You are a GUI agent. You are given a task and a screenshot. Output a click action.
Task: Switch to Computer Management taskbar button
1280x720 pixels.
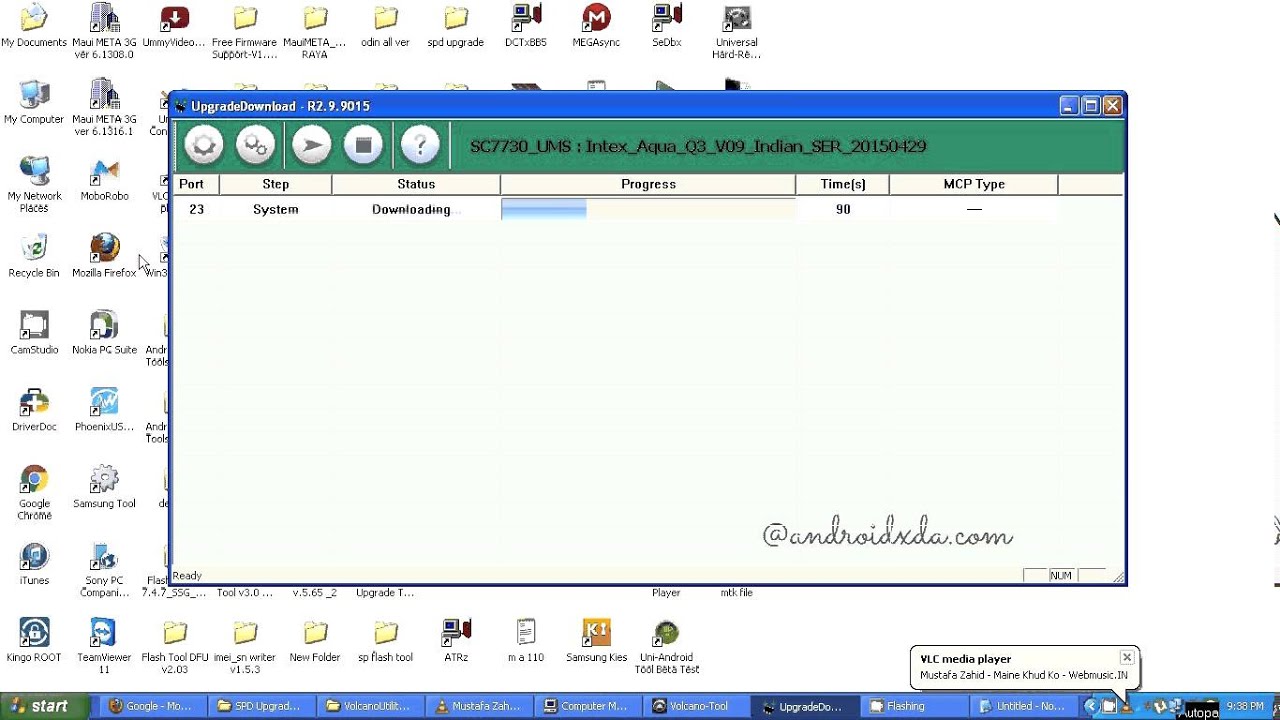[587, 706]
